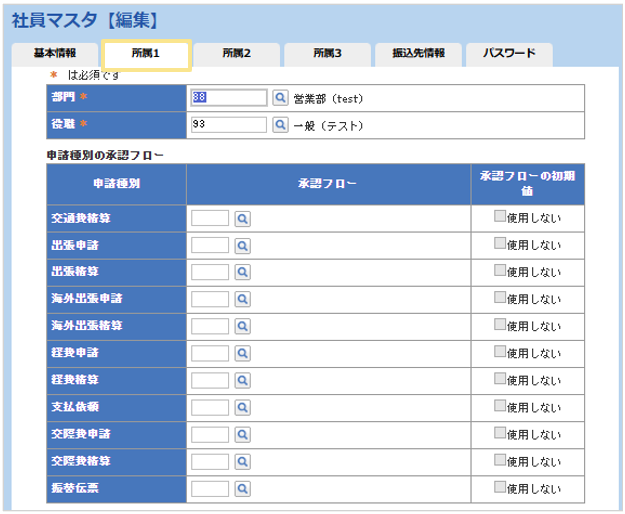This screenshot has width=625, height=514.
Task: Search approval flow for 海外出張精算
Action: (x=242, y=326)
